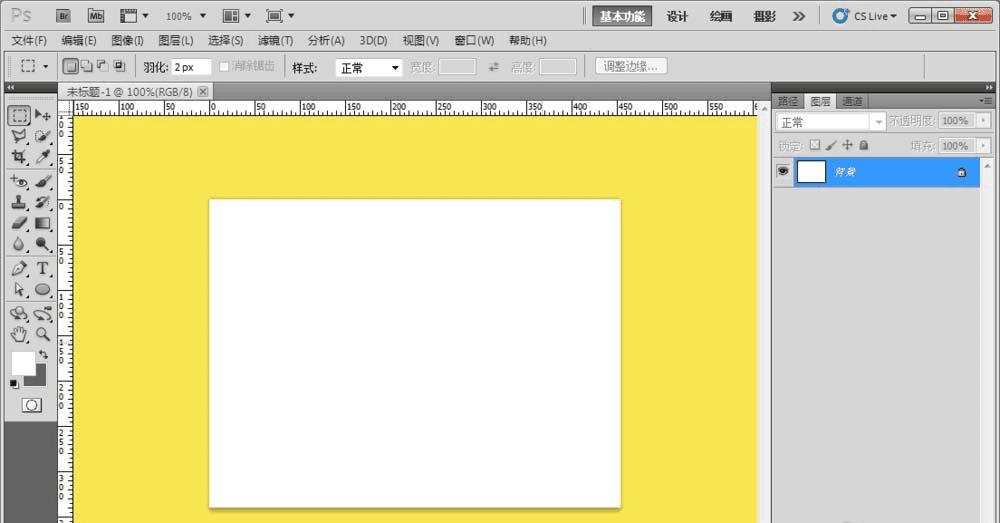The image size is (1000, 523).
Task: Open the CS Live menu button
Action: (x=864, y=16)
